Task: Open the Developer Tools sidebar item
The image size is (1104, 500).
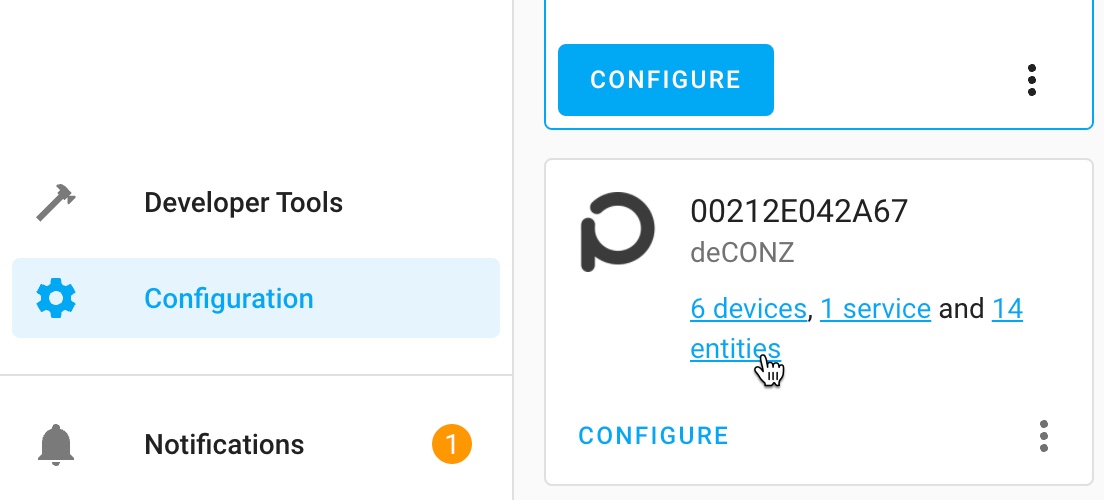Action: (x=243, y=203)
